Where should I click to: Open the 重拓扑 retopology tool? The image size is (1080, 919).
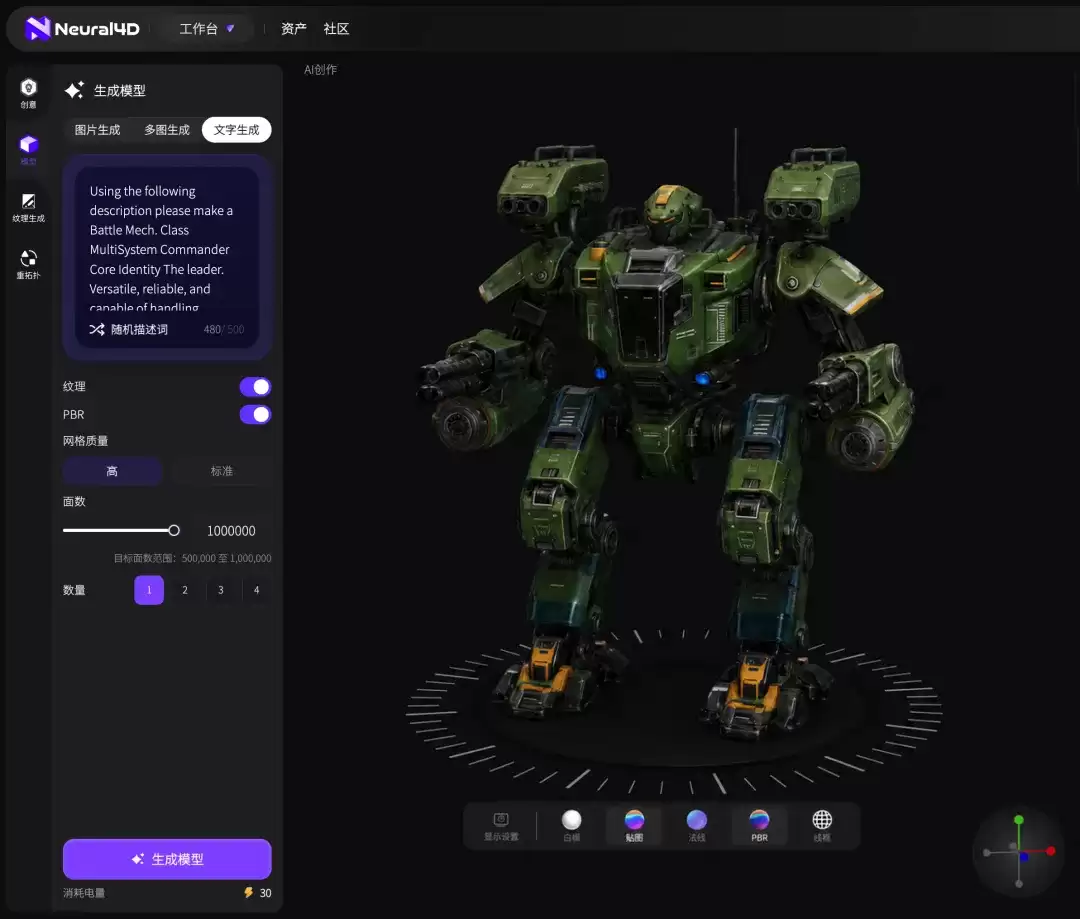click(28, 265)
